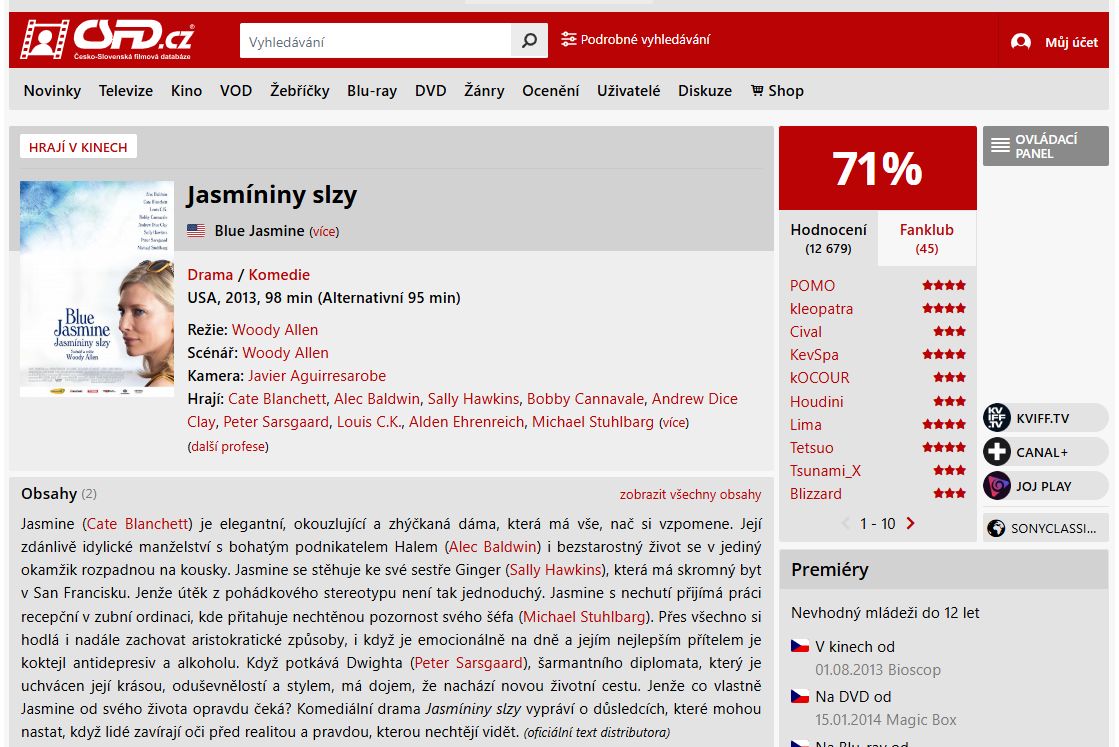Open Javier Aguirresarobe link

[x=317, y=376]
